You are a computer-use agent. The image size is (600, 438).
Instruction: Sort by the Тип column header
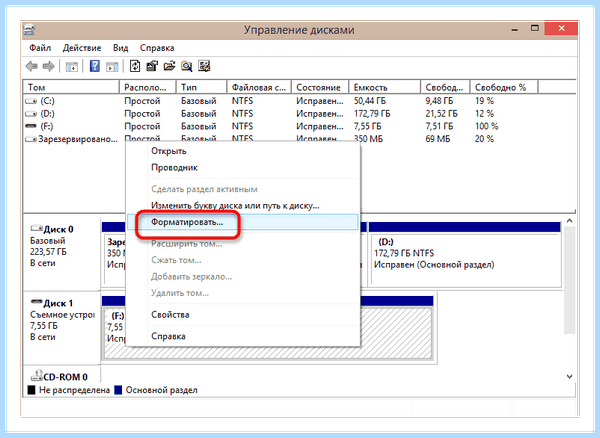tap(202, 87)
